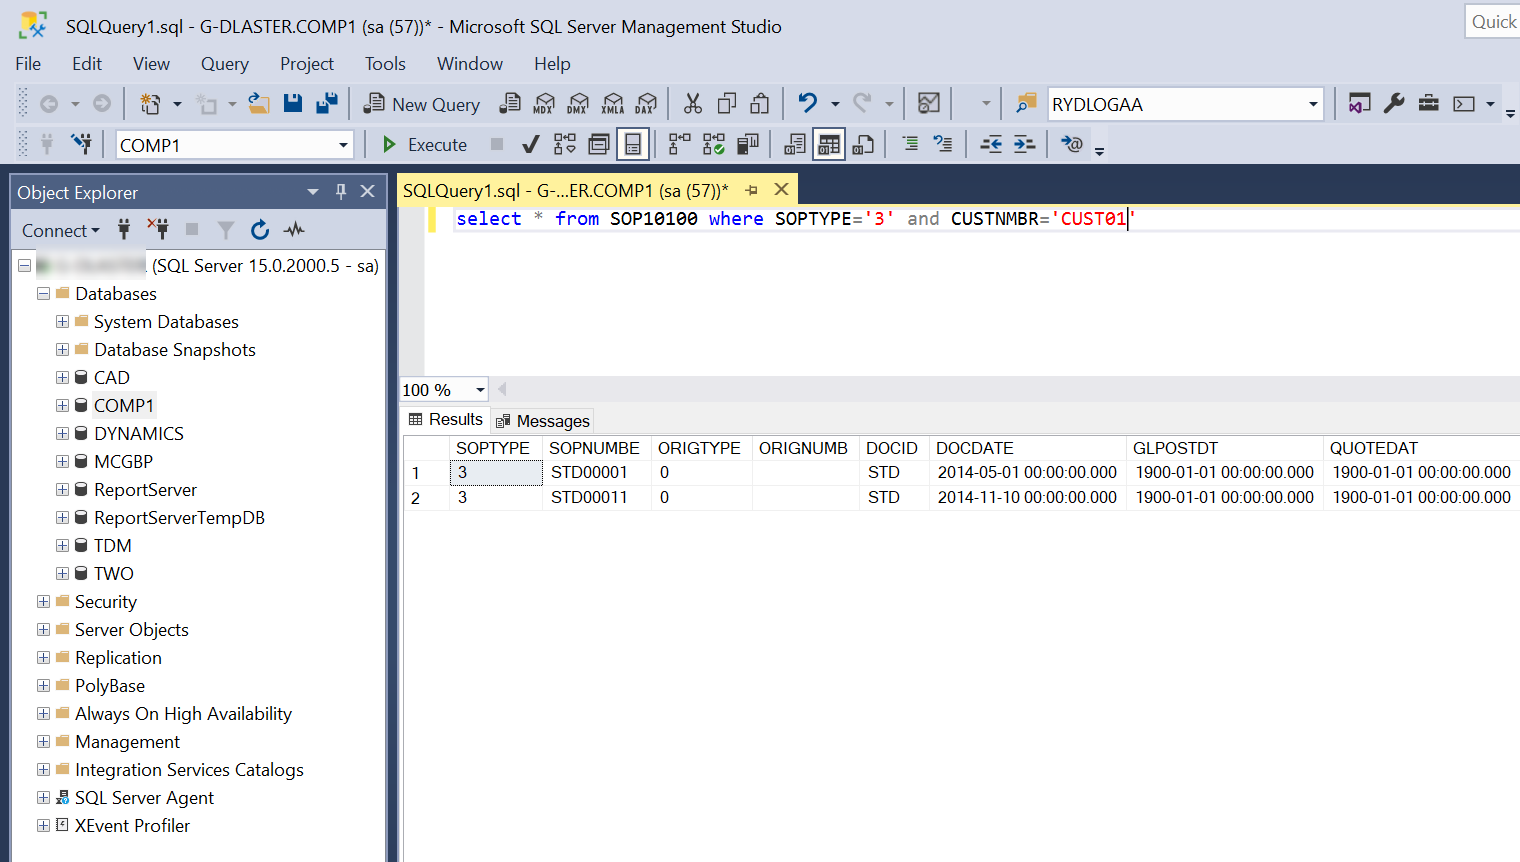Click Display Estimated Execution Plan icon
Screen dimensions: 1520x862
565,145
